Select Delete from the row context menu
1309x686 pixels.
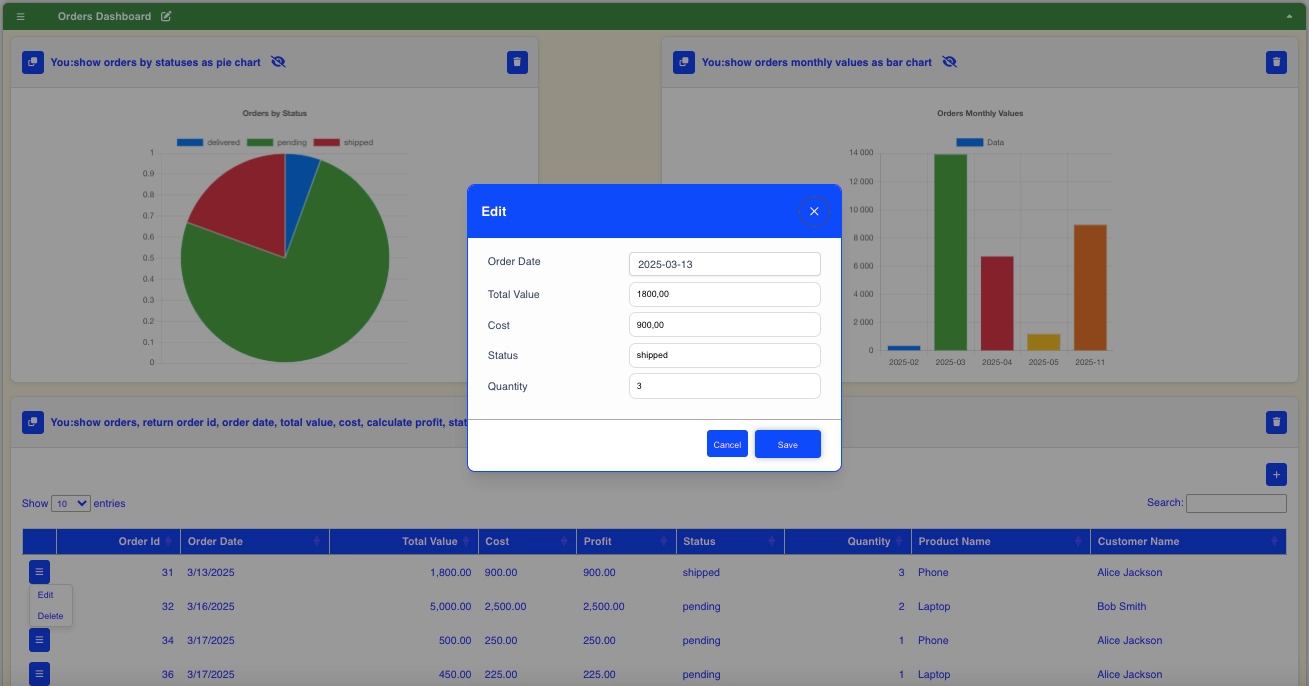point(50,616)
